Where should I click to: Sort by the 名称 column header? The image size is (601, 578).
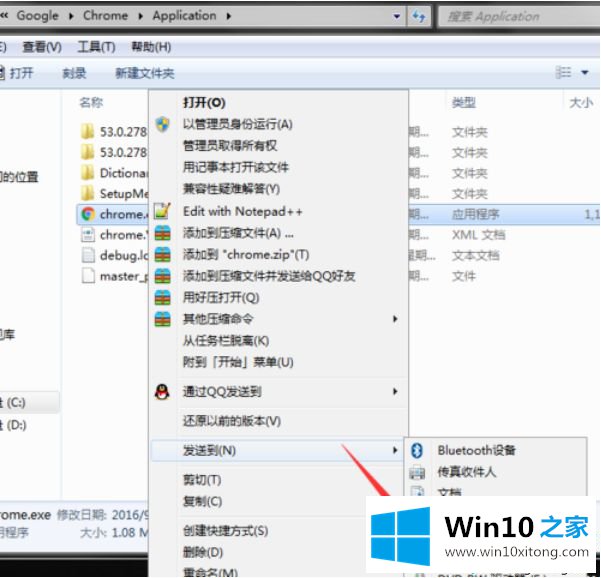[91, 103]
